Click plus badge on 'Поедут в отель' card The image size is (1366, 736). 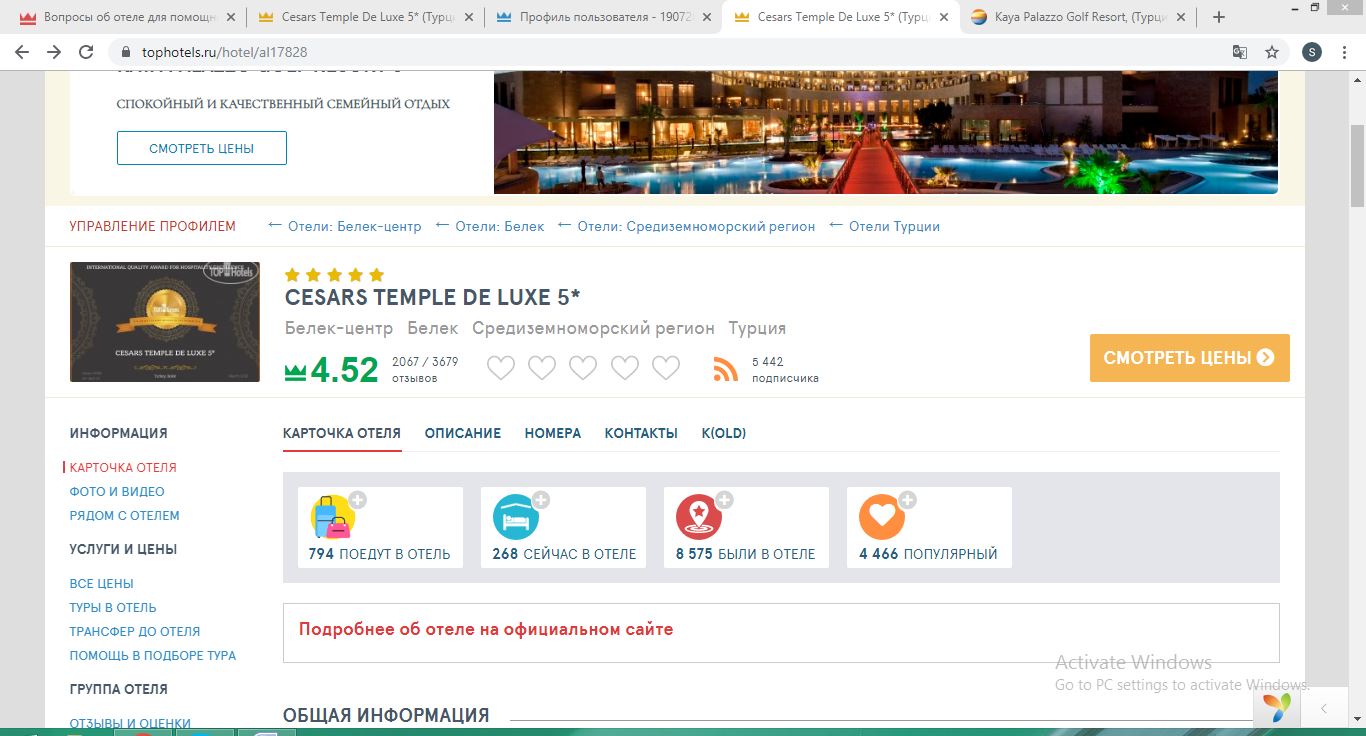(x=358, y=500)
